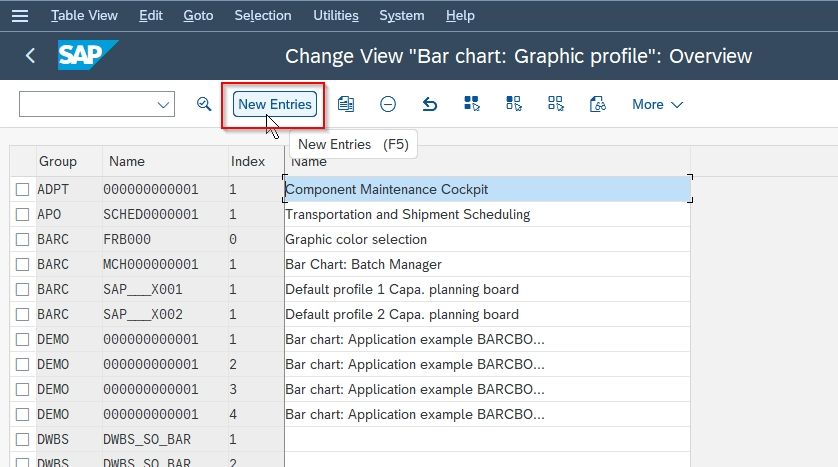Click the Undo Change arrow icon
This screenshot has width=838, height=467.
(430, 104)
